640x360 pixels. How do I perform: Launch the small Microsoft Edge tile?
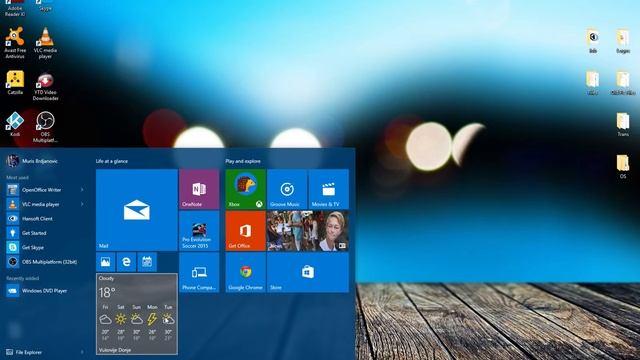126,262
